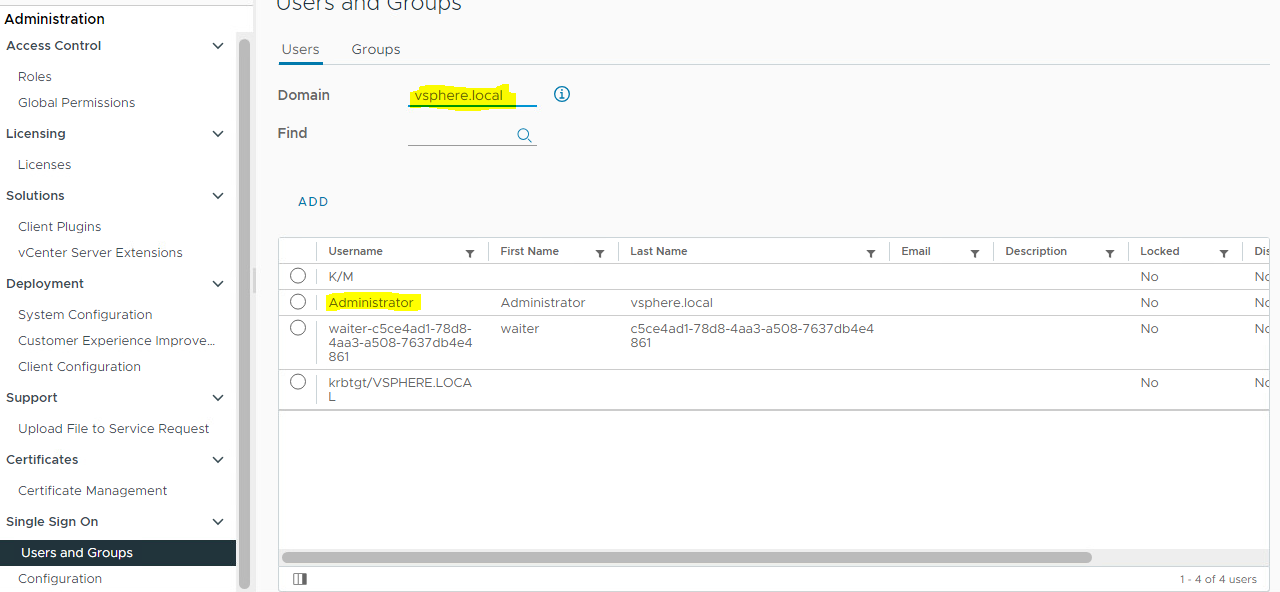The height and width of the screenshot is (592, 1280).
Task: Click the Administrator username cell
Action: pos(371,302)
